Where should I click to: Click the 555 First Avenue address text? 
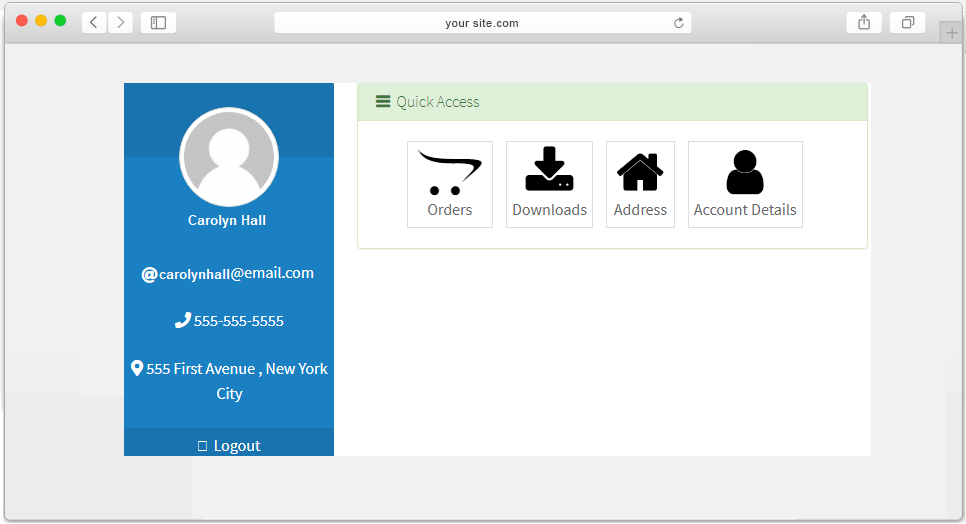[x=237, y=381]
